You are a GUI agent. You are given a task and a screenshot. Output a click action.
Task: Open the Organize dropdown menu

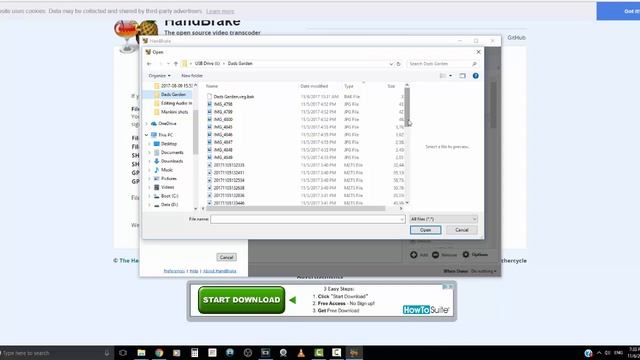160,76
